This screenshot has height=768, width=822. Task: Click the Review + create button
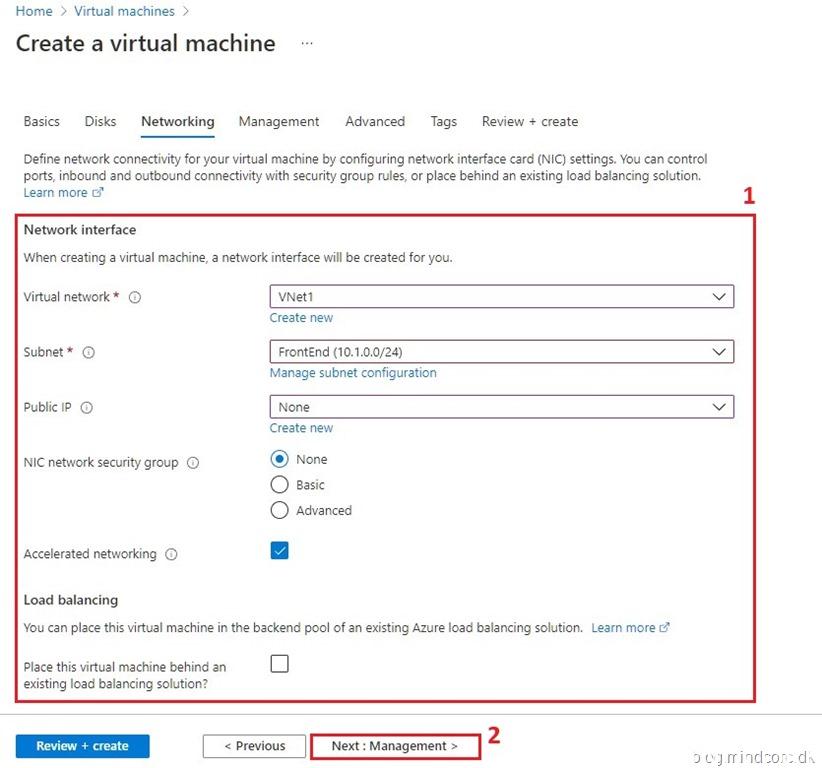pyautogui.click(x=82, y=746)
